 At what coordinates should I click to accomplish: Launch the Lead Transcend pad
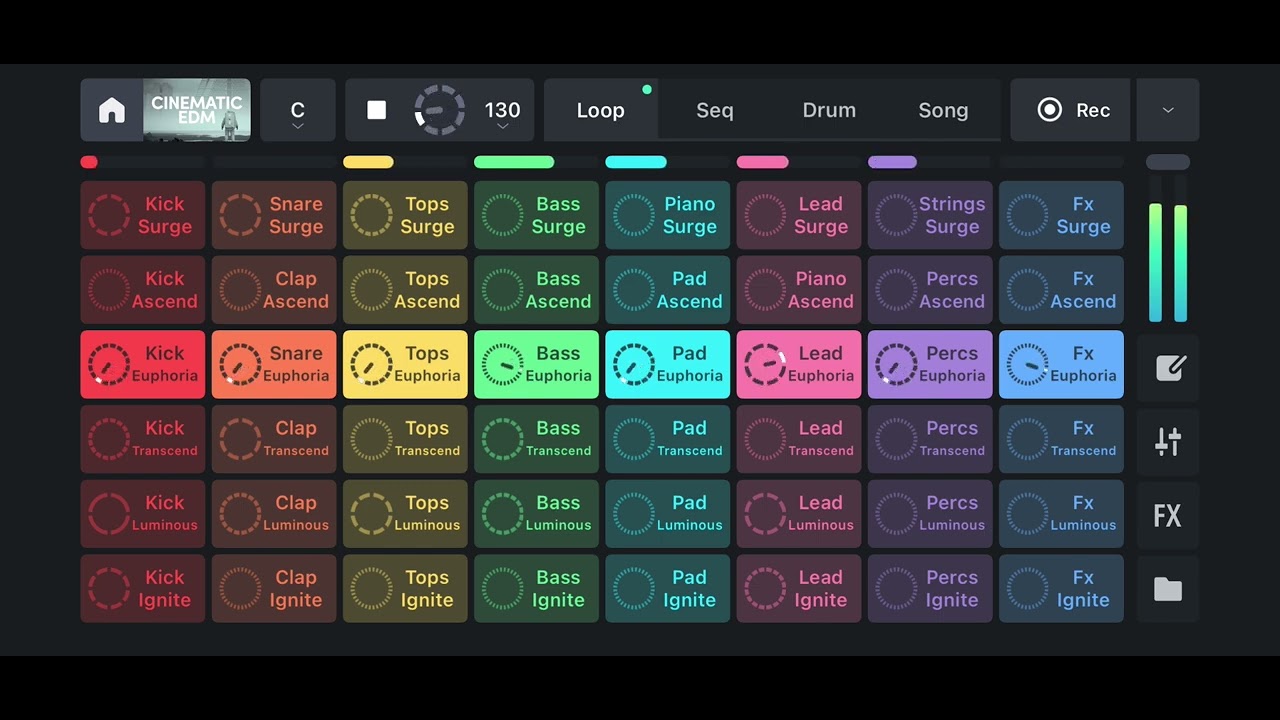[799, 439]
